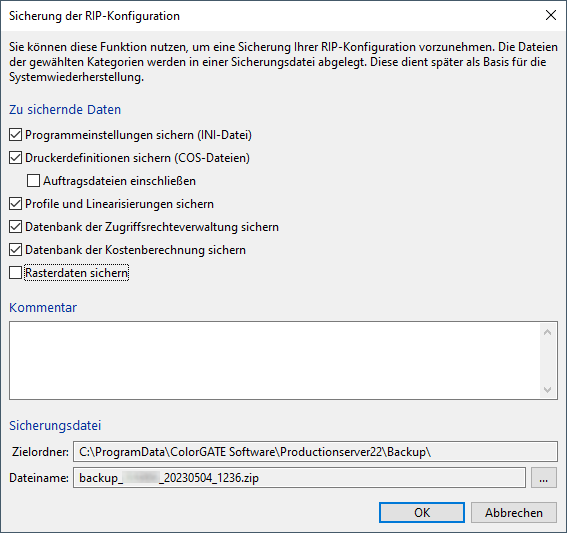Viewport: 567px width, 533px height.
Task: Uncheck Profile und Linearisierungen sichern
Action: click(15, 204)
